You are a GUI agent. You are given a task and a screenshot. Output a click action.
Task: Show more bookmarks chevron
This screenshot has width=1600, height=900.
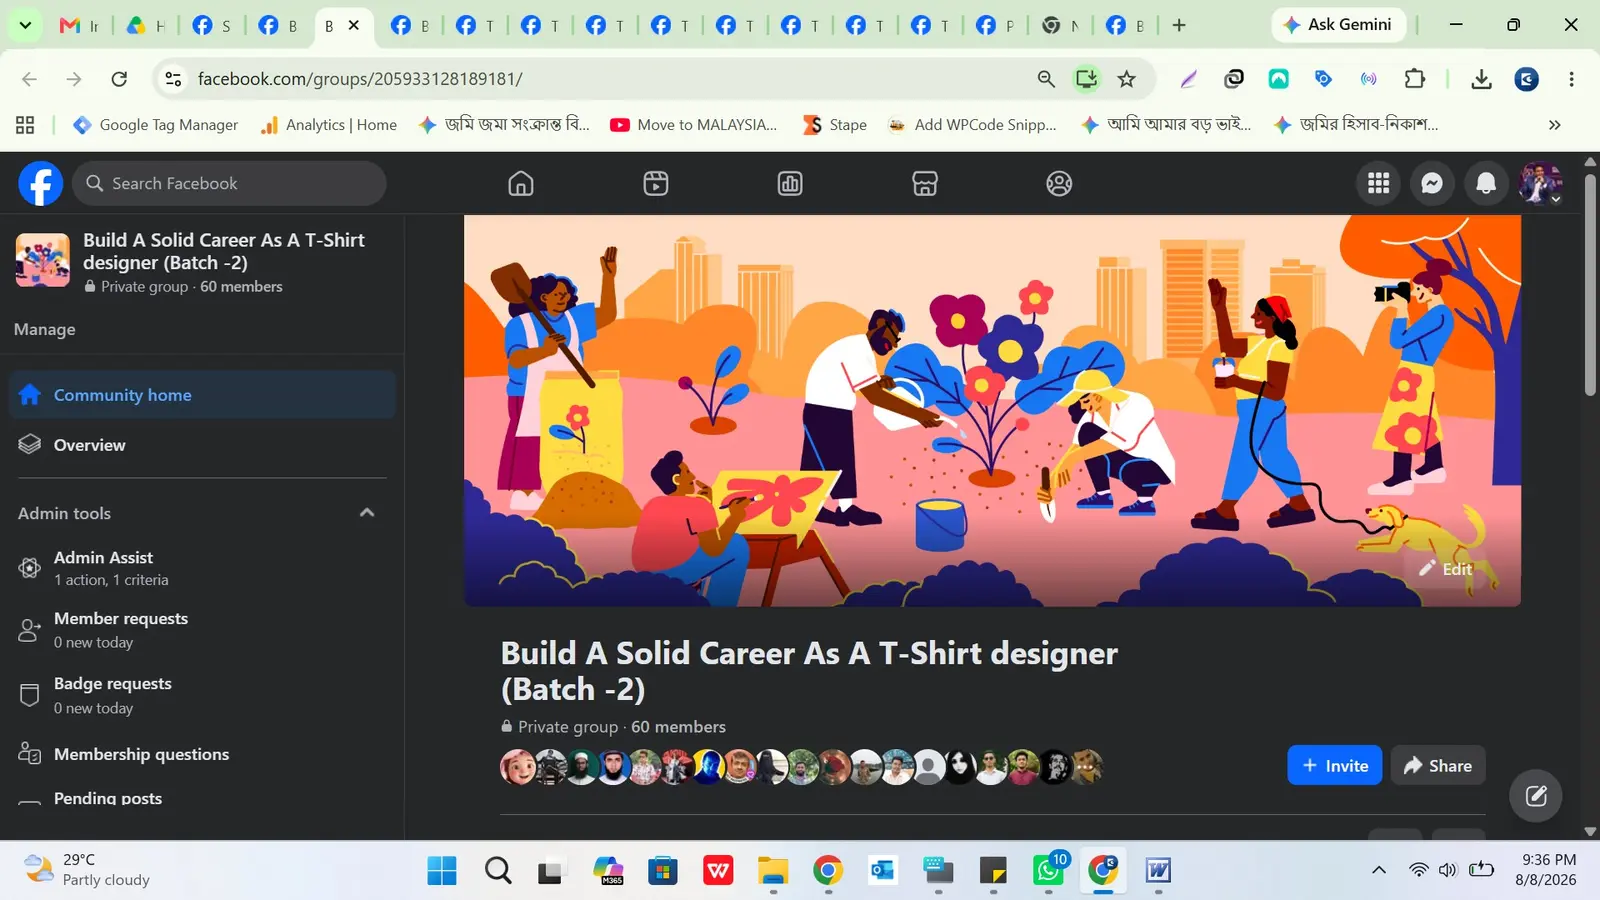(x=1554, y=125)
